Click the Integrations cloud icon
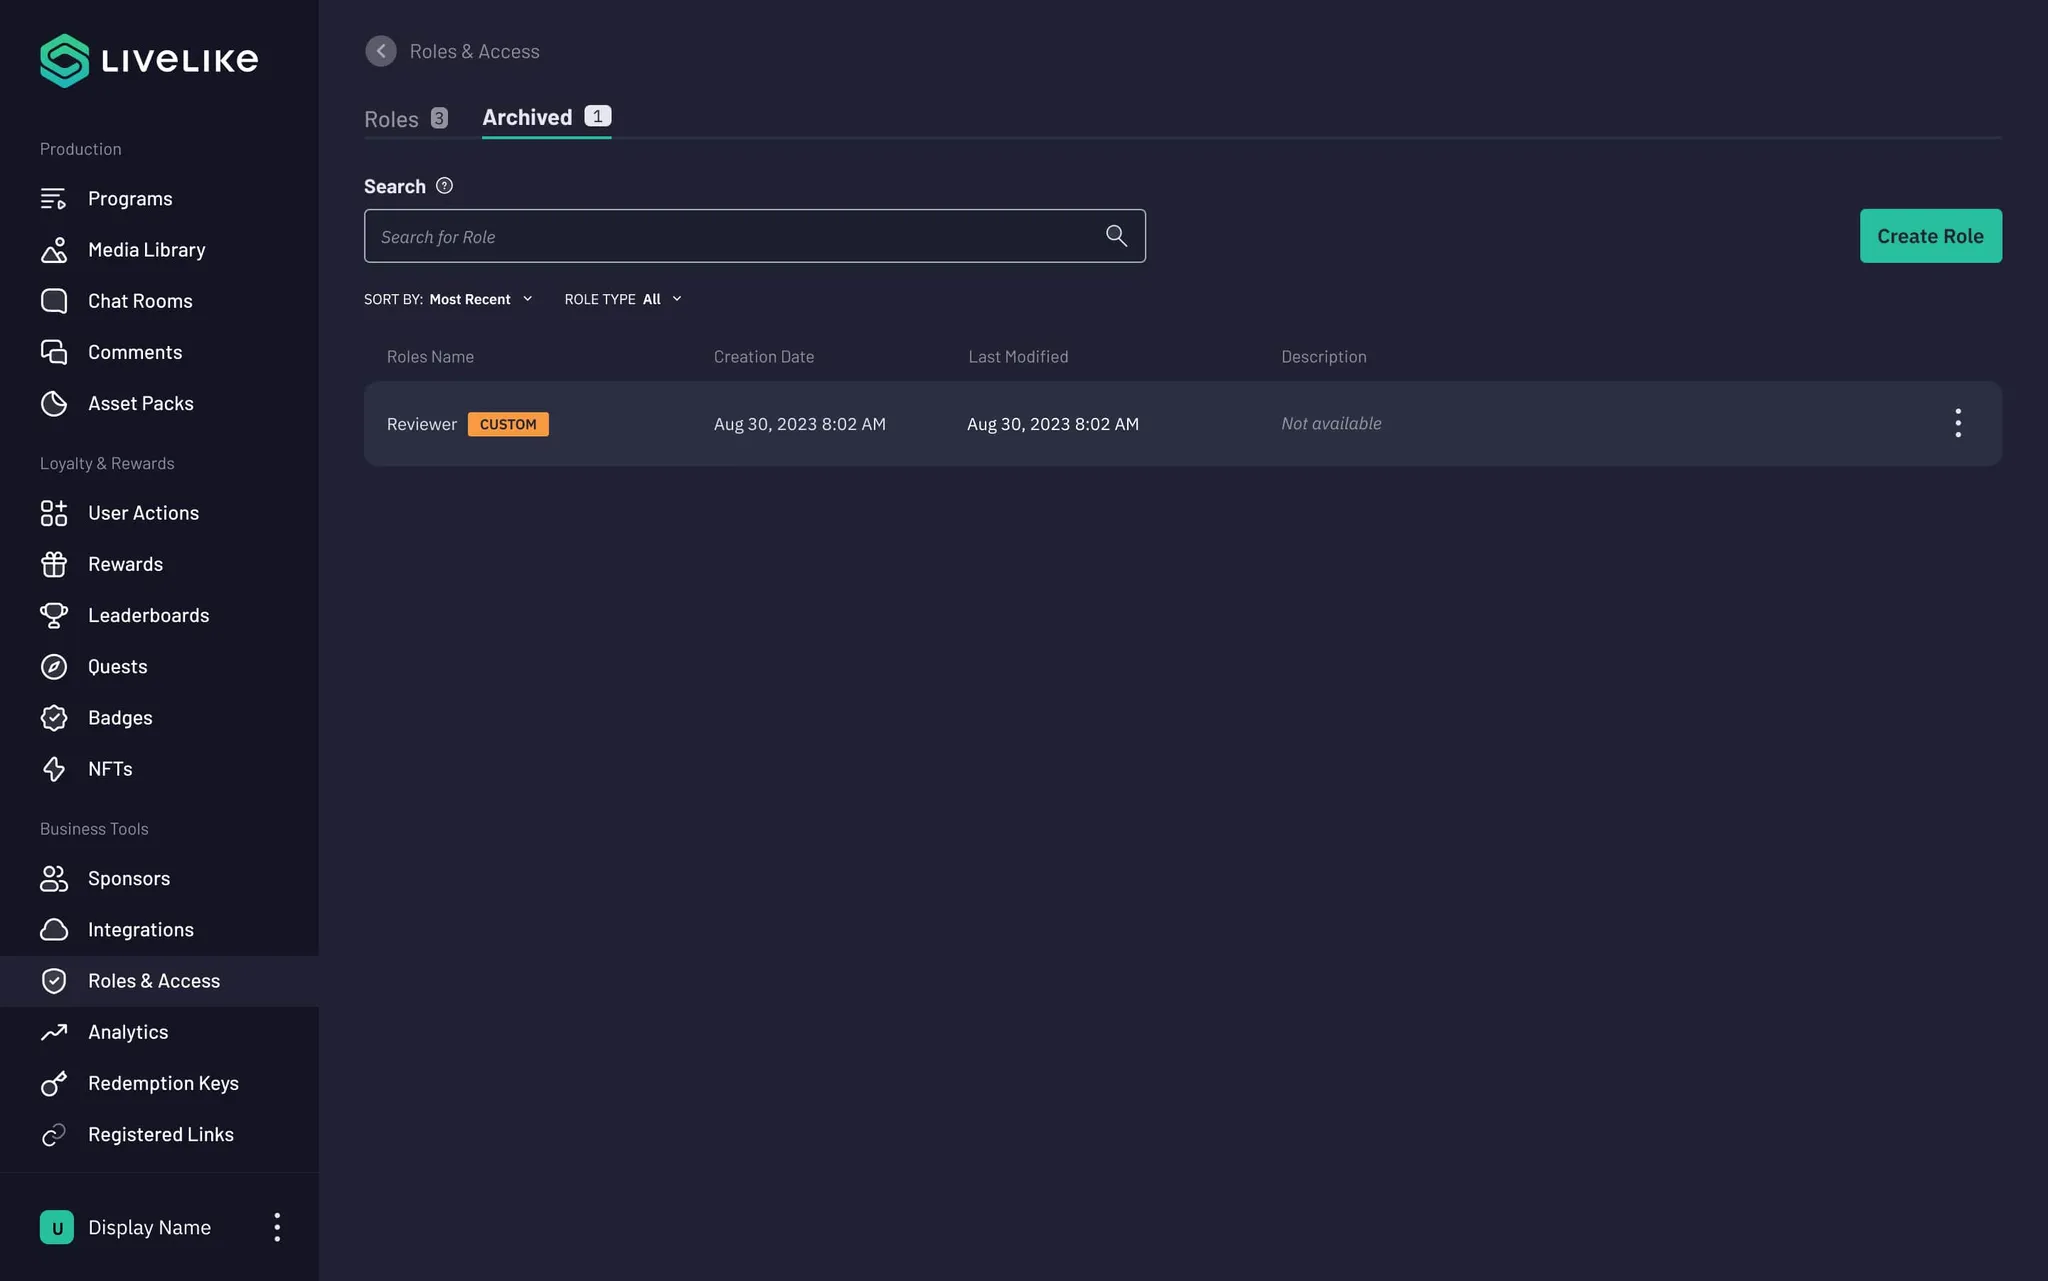The width and height of the screenshot is (2048, 1281). [54, 929]
